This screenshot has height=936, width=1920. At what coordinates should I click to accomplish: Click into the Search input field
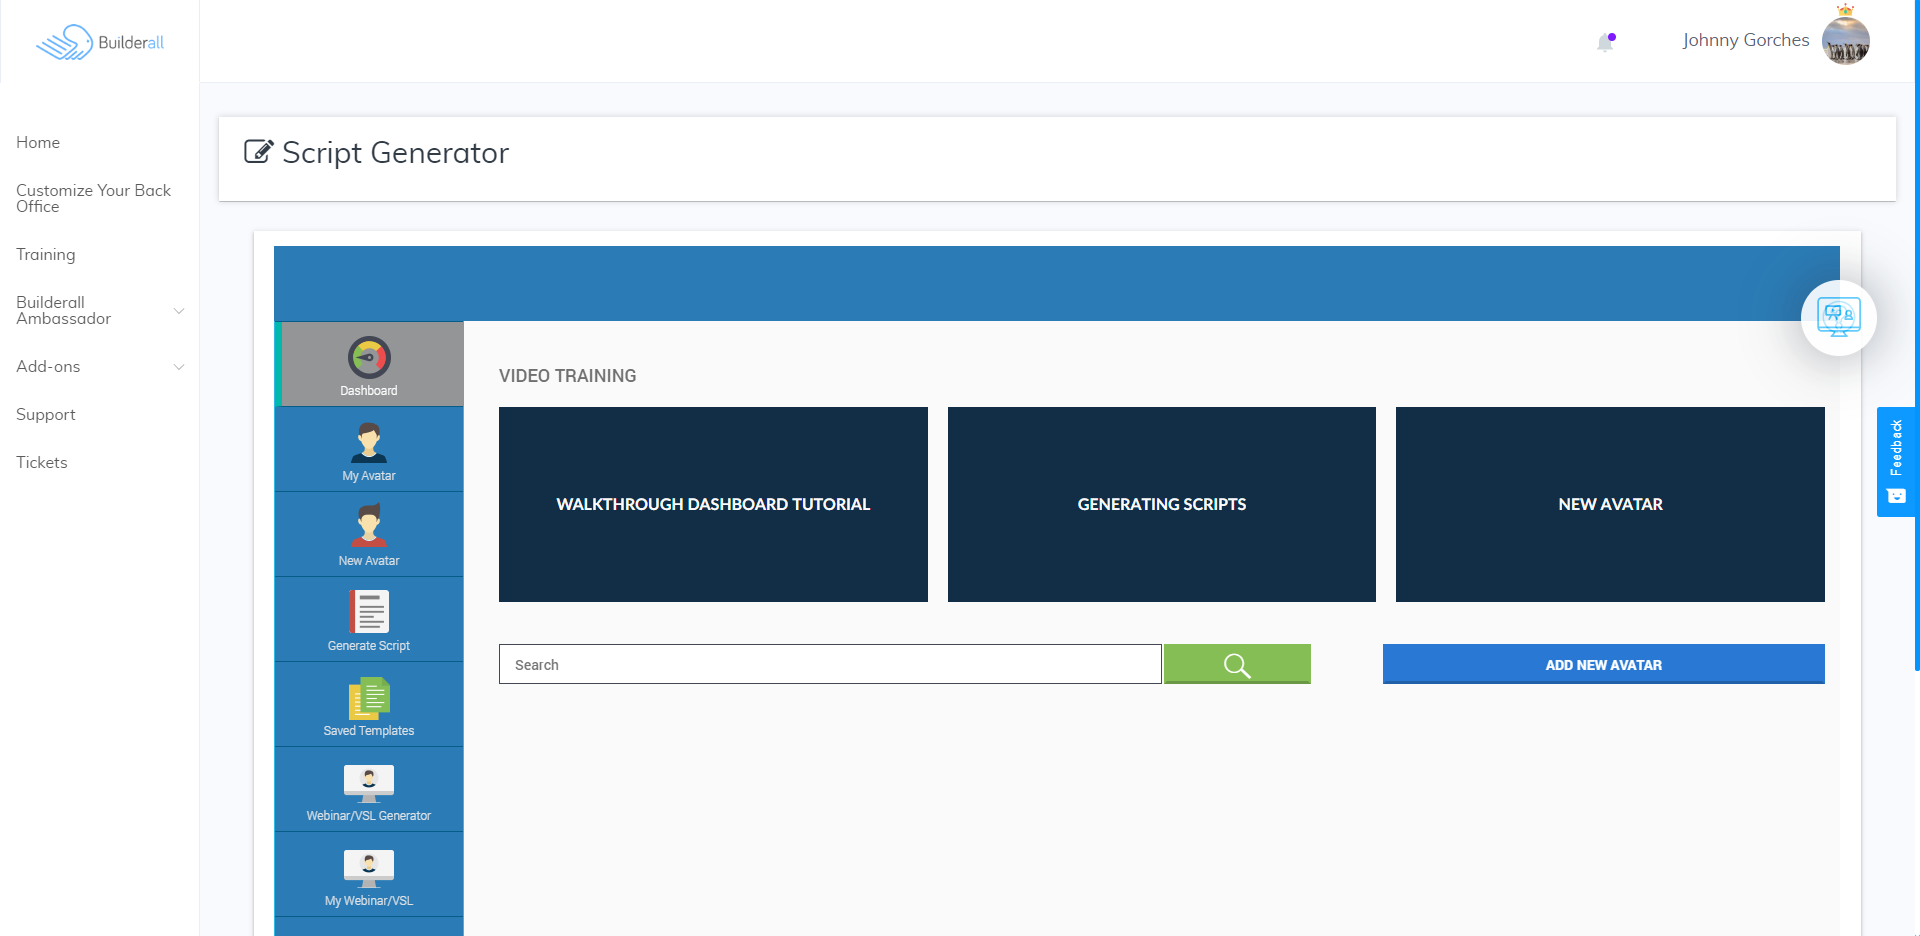click(x=830, y=665)
